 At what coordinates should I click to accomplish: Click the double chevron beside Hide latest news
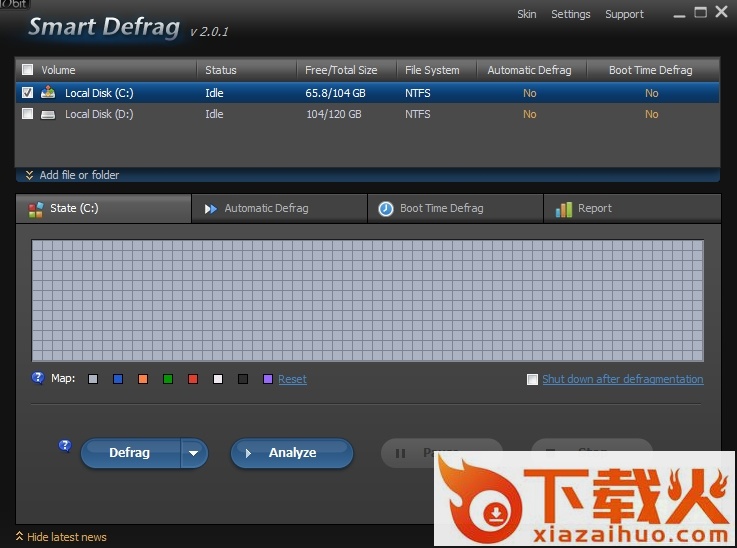click(19, 536)
